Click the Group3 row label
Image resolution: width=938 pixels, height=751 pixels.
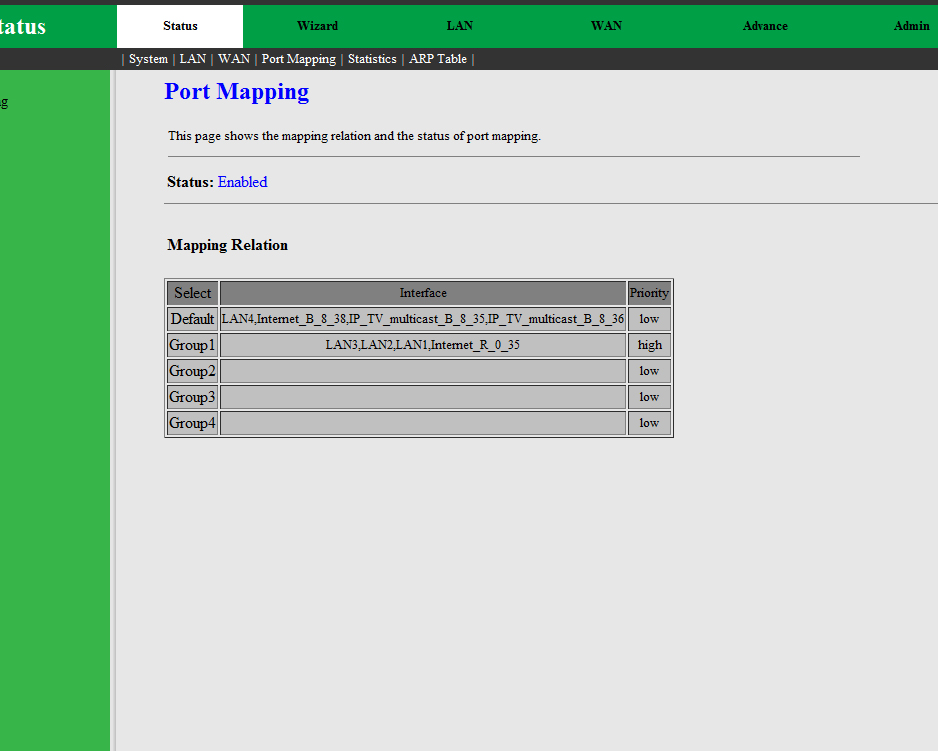click(192, 397)
